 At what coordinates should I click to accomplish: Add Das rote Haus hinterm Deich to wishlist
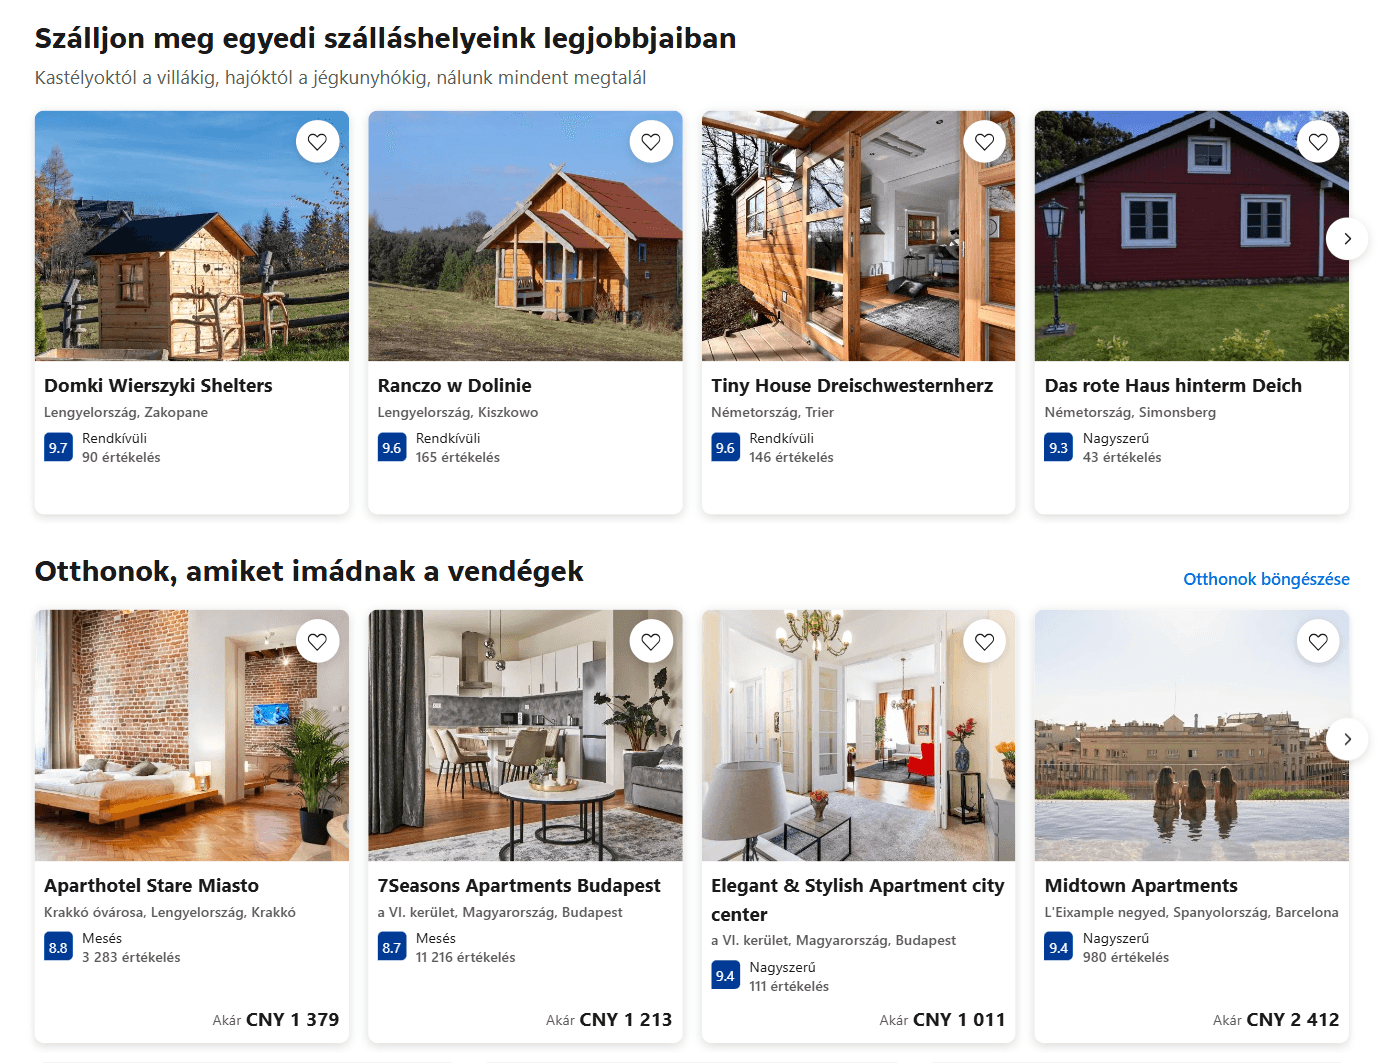[x=1318, y=142]
